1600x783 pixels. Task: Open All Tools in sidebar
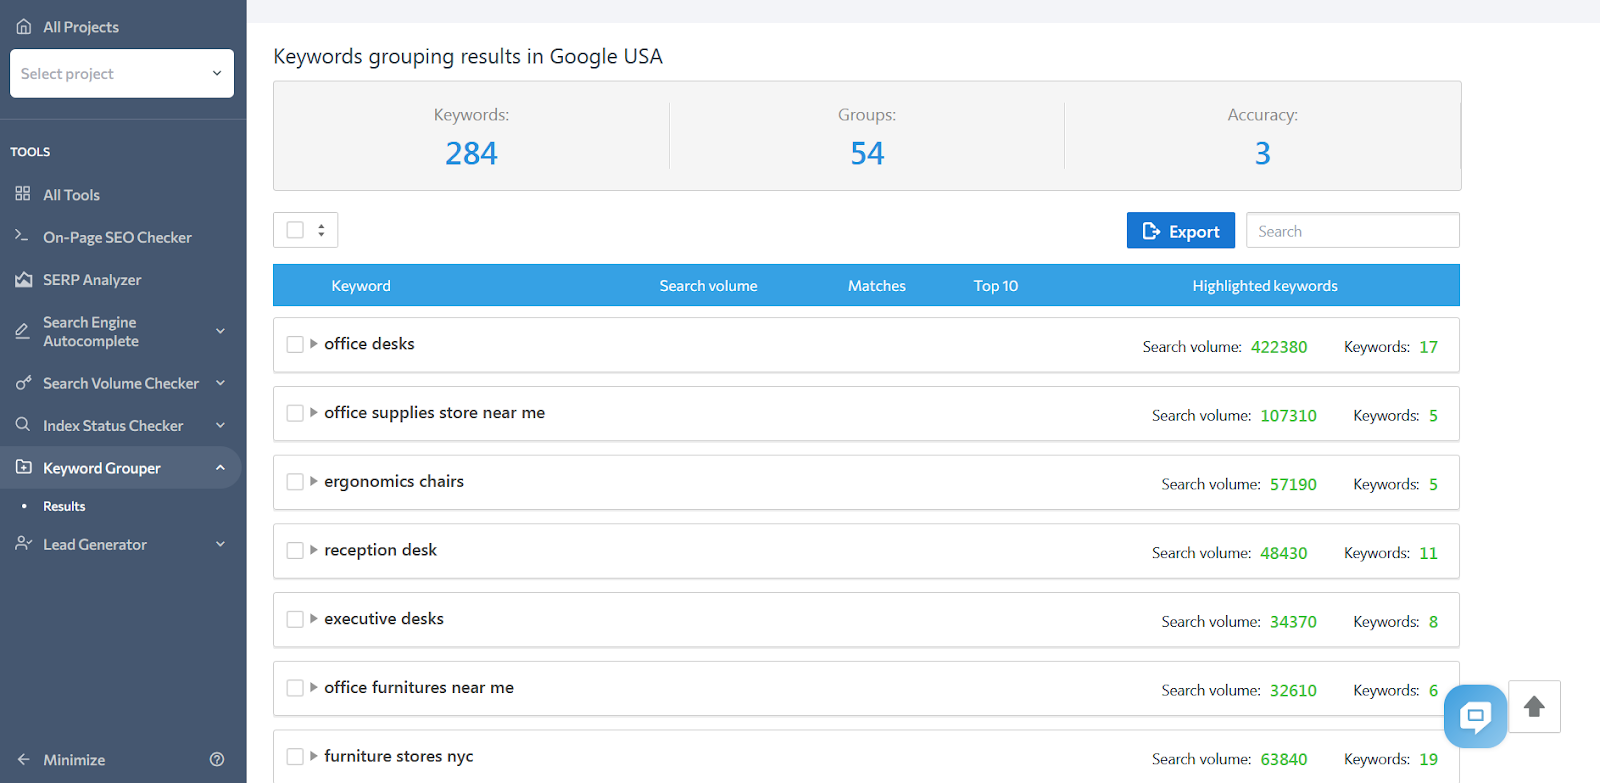point(71,195)
